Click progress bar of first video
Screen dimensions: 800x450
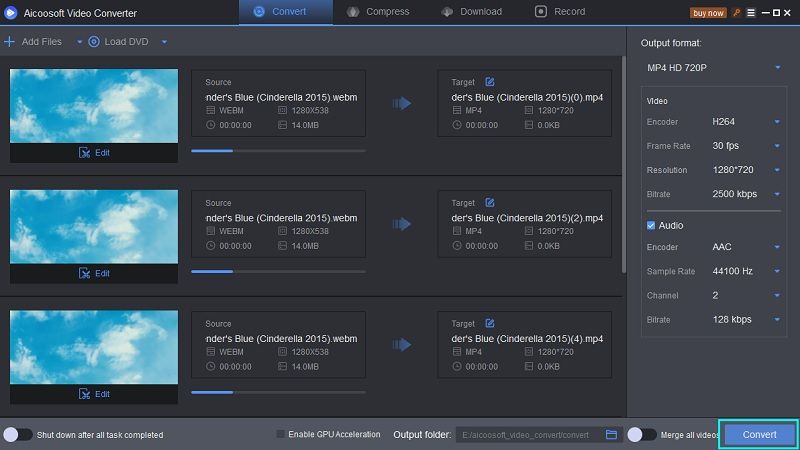tap(278, 151)
